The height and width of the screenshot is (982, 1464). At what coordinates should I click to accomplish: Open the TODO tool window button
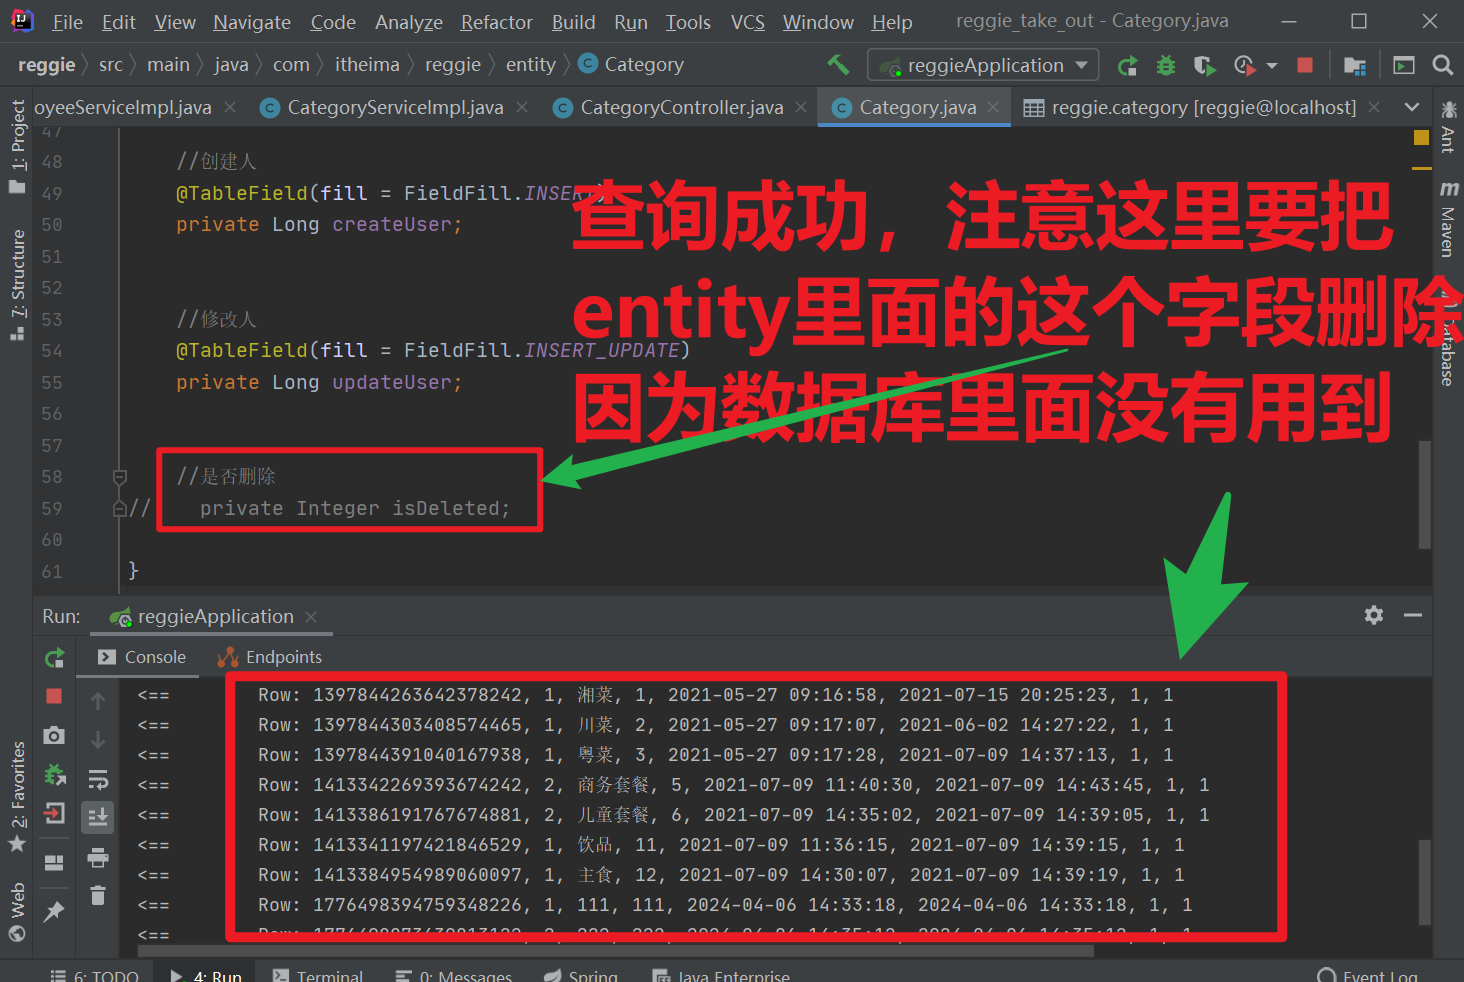tap(94, 975)
